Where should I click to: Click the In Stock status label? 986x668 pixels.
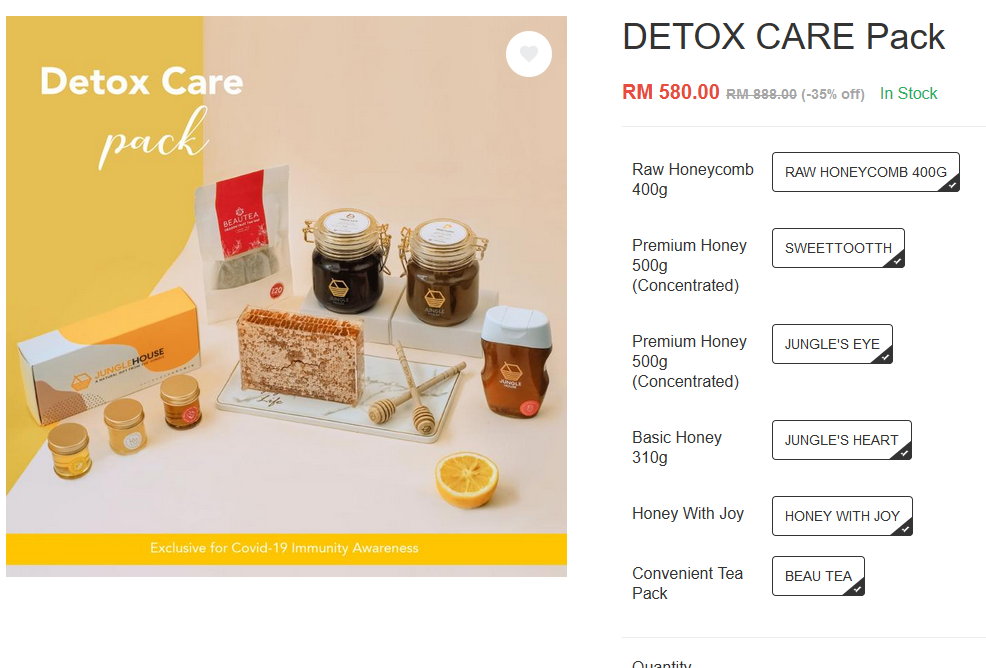(x=908, y=94)
